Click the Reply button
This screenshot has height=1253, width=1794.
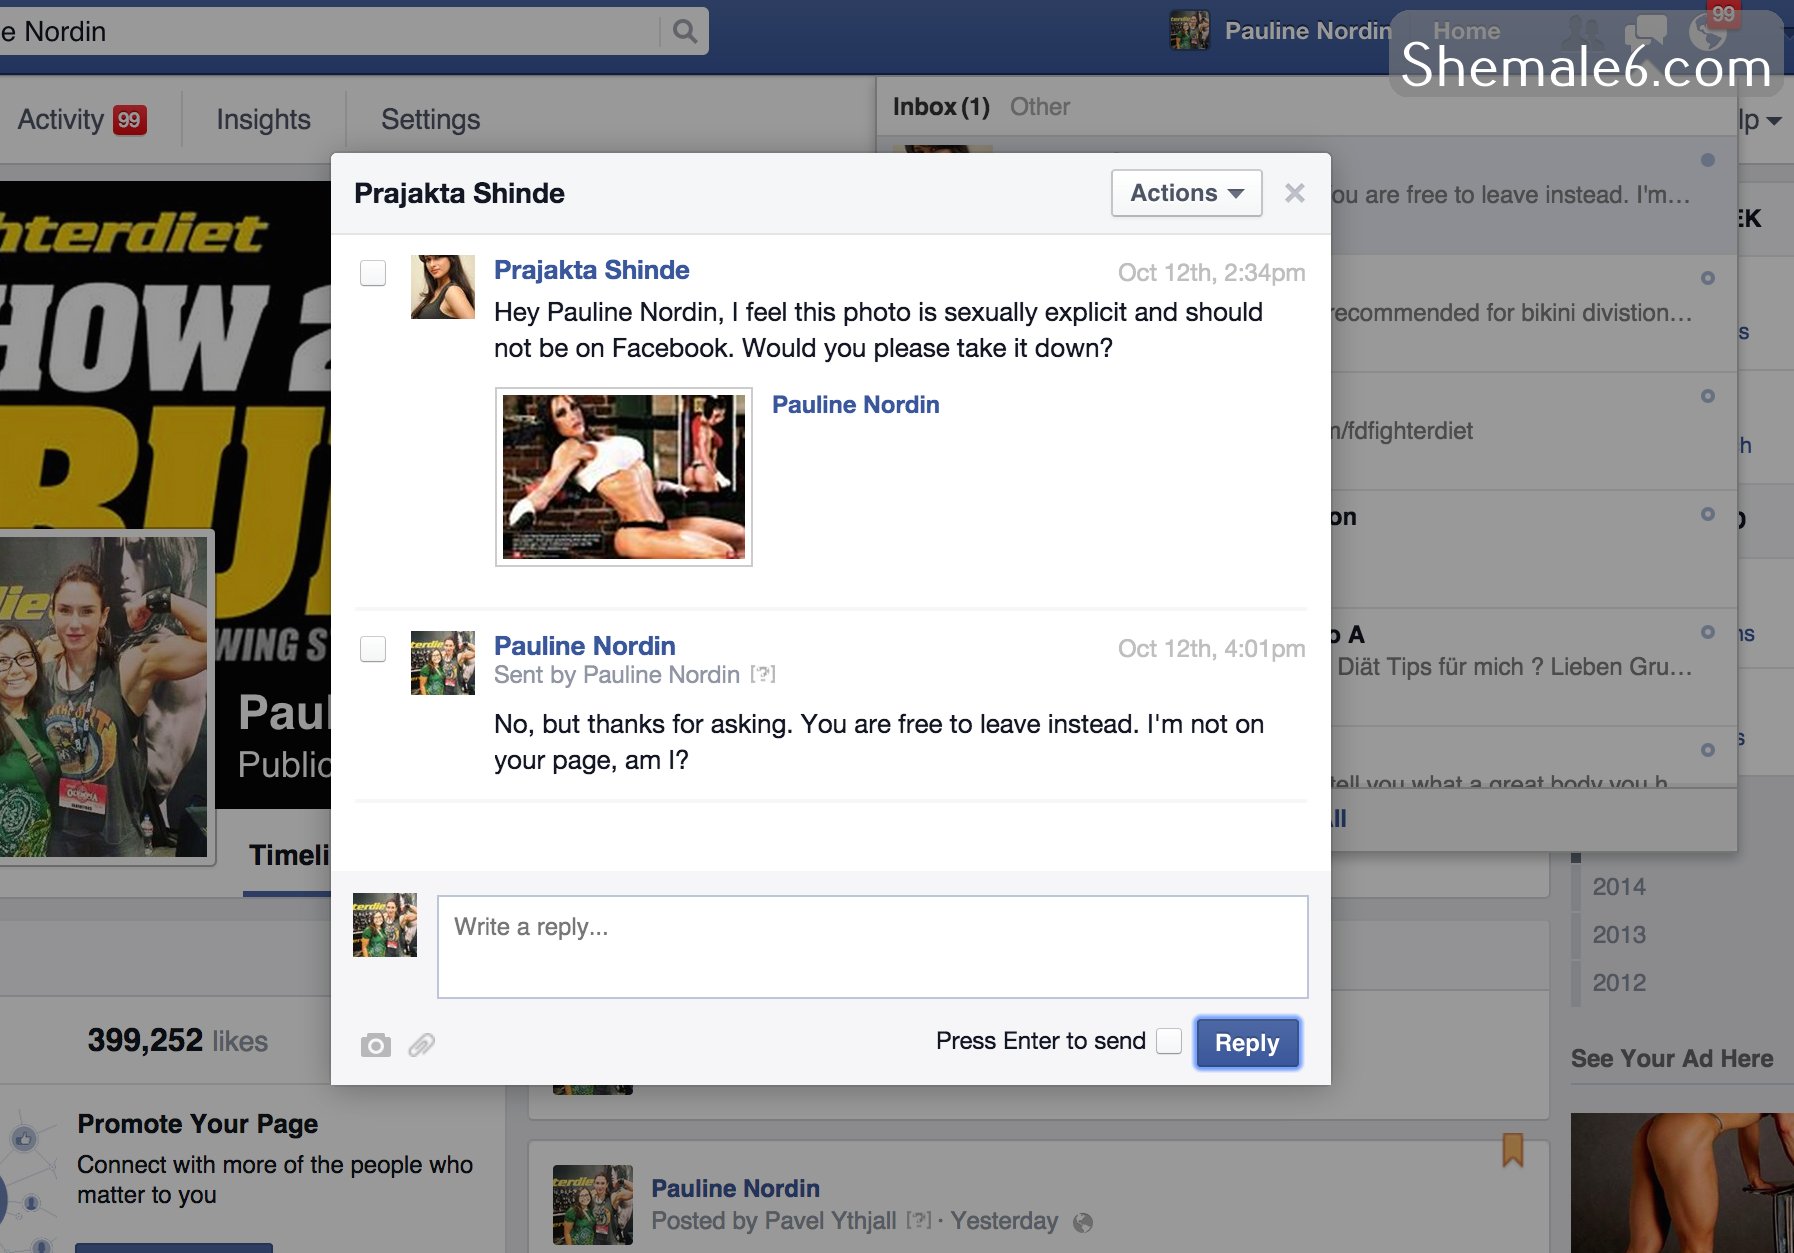click(1247, 1043)
